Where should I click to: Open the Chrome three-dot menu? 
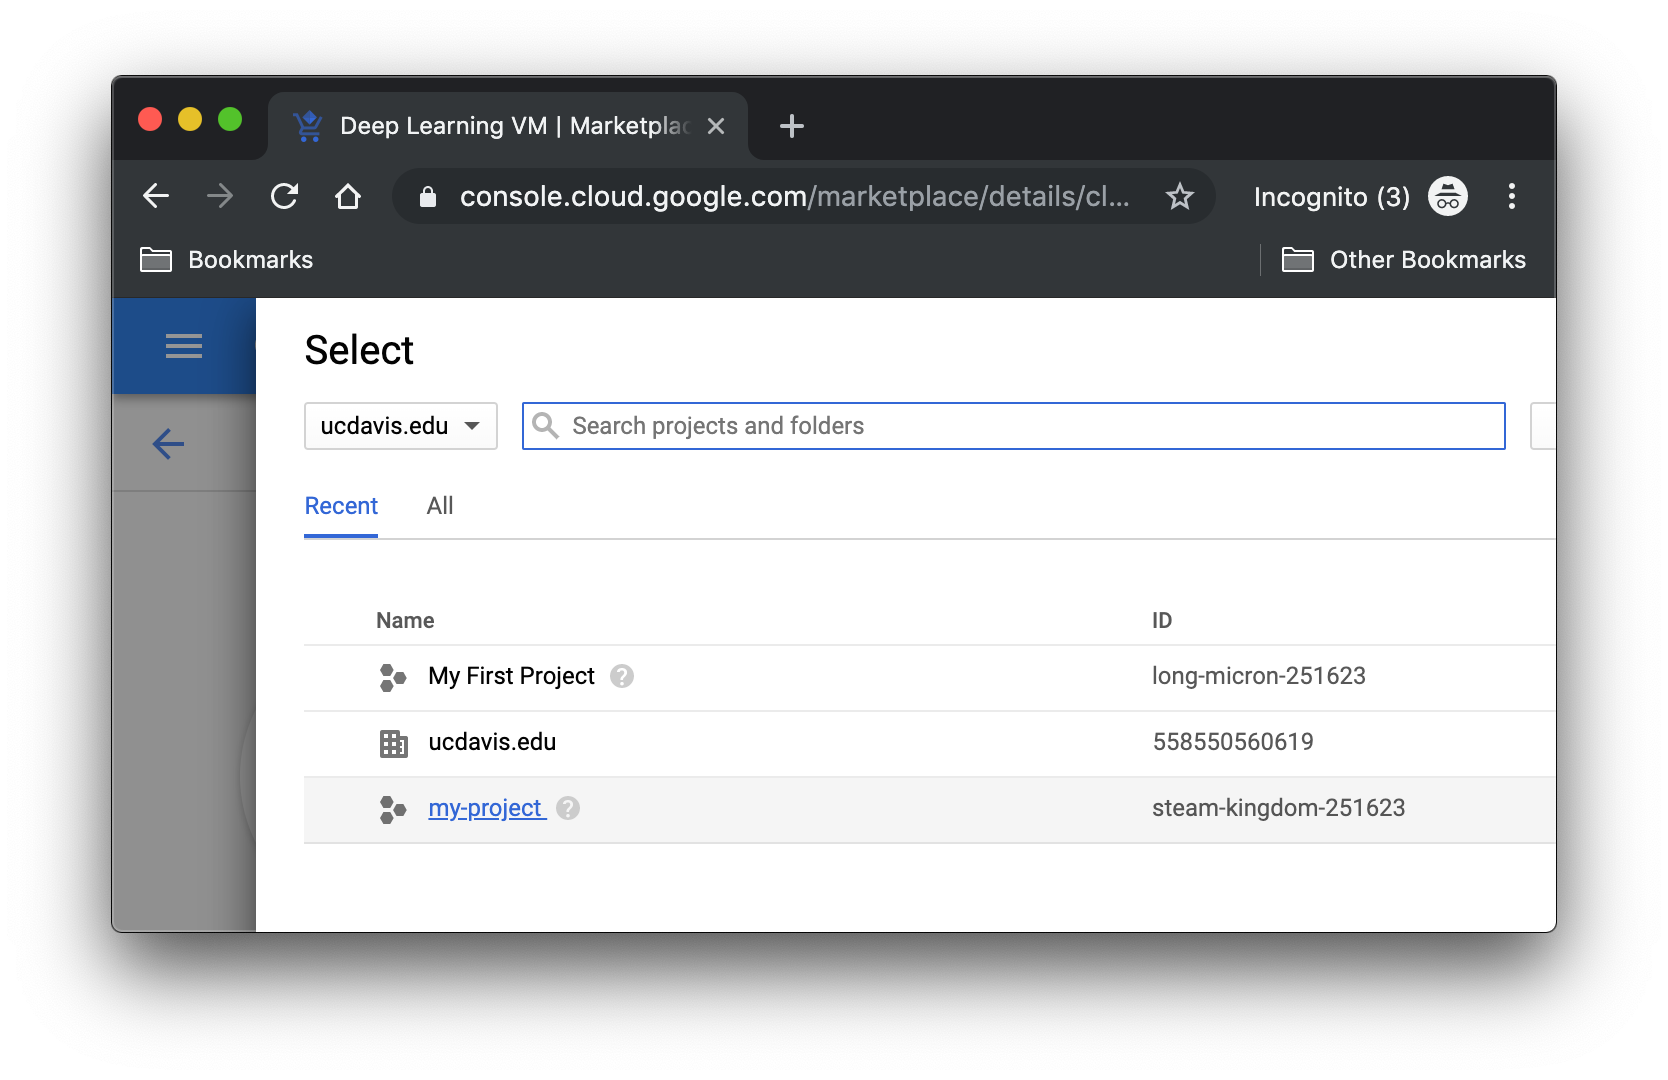pyautogui.click(x=1511, y=196)
